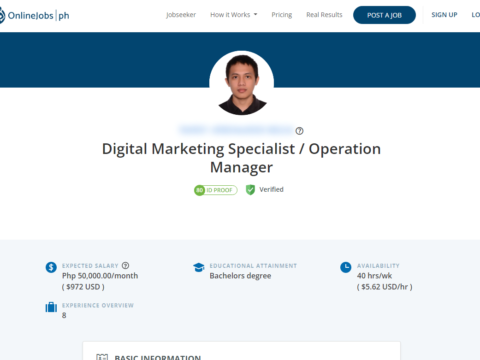Click the How It Works caret arrow

[255, 15]
